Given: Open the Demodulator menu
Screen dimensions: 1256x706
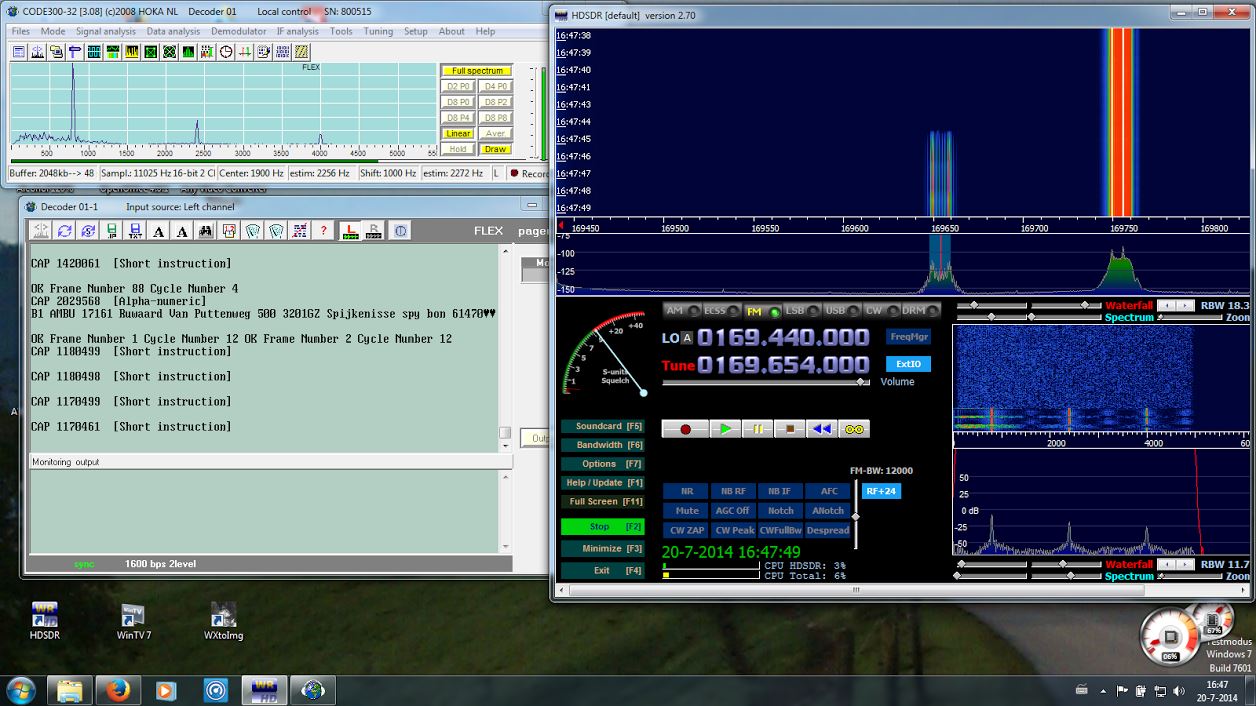Looking at the screenshot, I should click(239, 31).
